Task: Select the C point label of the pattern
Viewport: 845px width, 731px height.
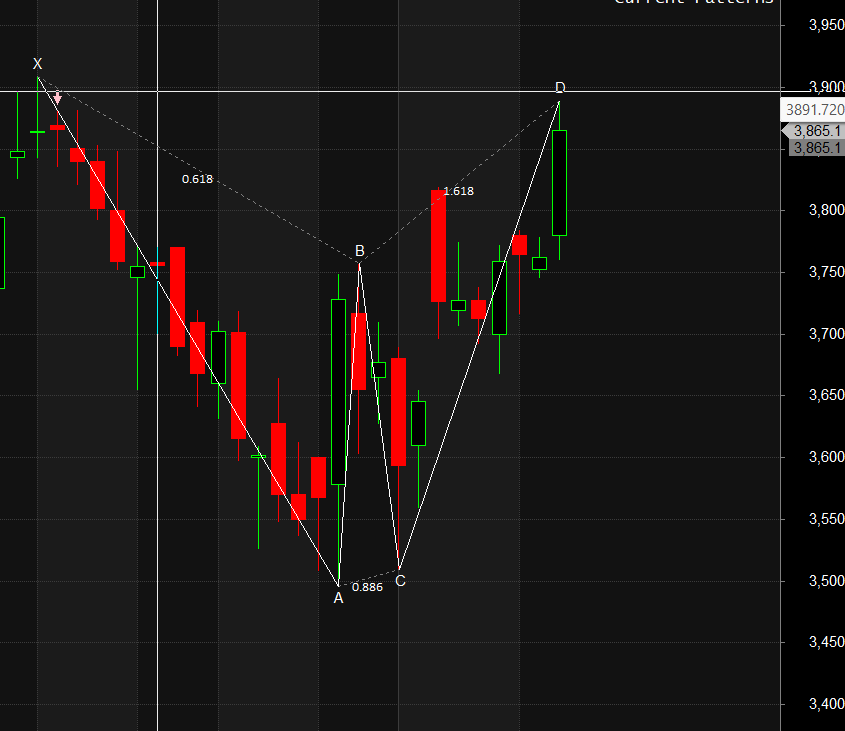Action: pos(399,580)
